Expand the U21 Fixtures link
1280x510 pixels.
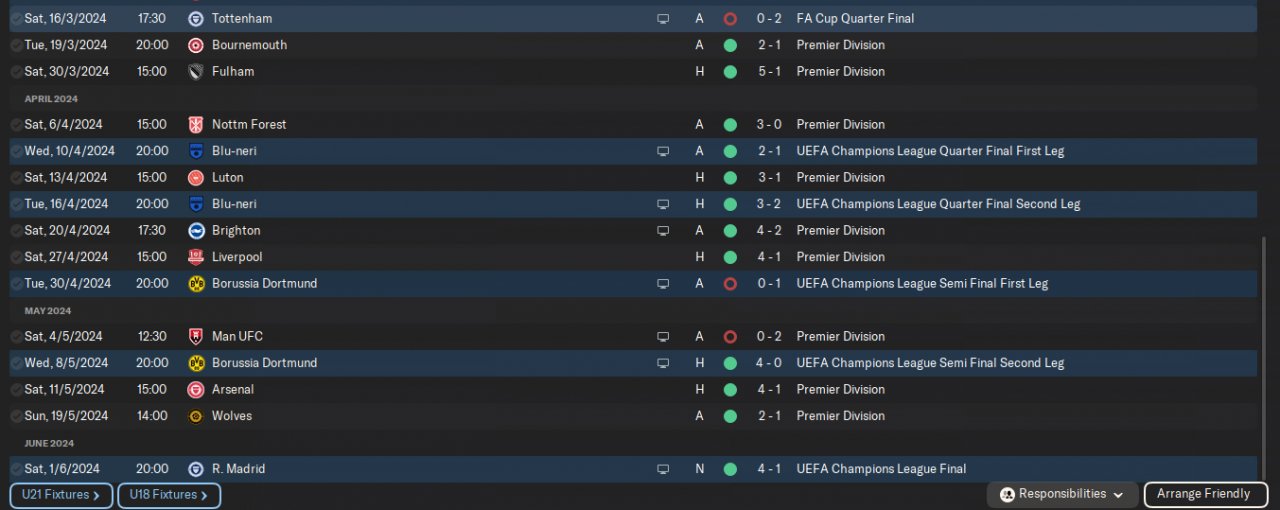pyautogui.click(x=61, y=495)
